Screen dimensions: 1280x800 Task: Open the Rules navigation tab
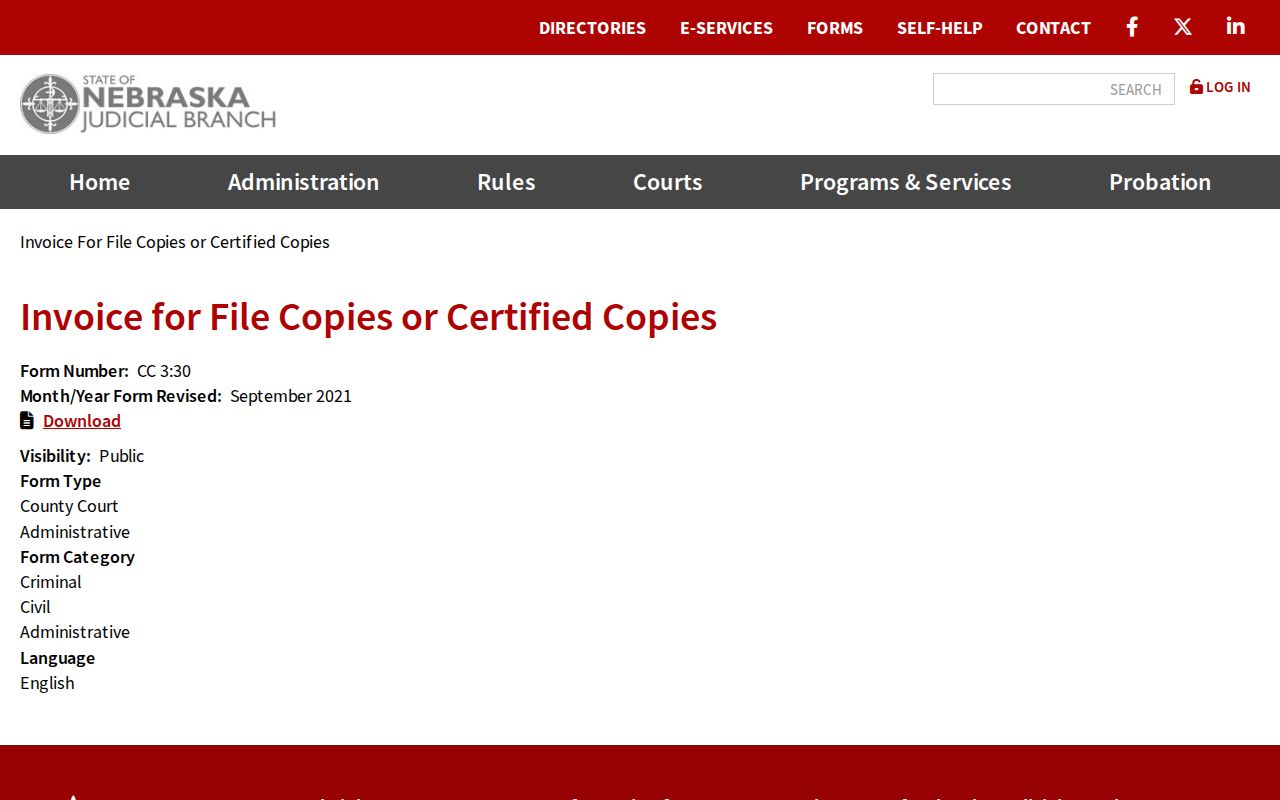pyautogui.click(x=506, y=182)
